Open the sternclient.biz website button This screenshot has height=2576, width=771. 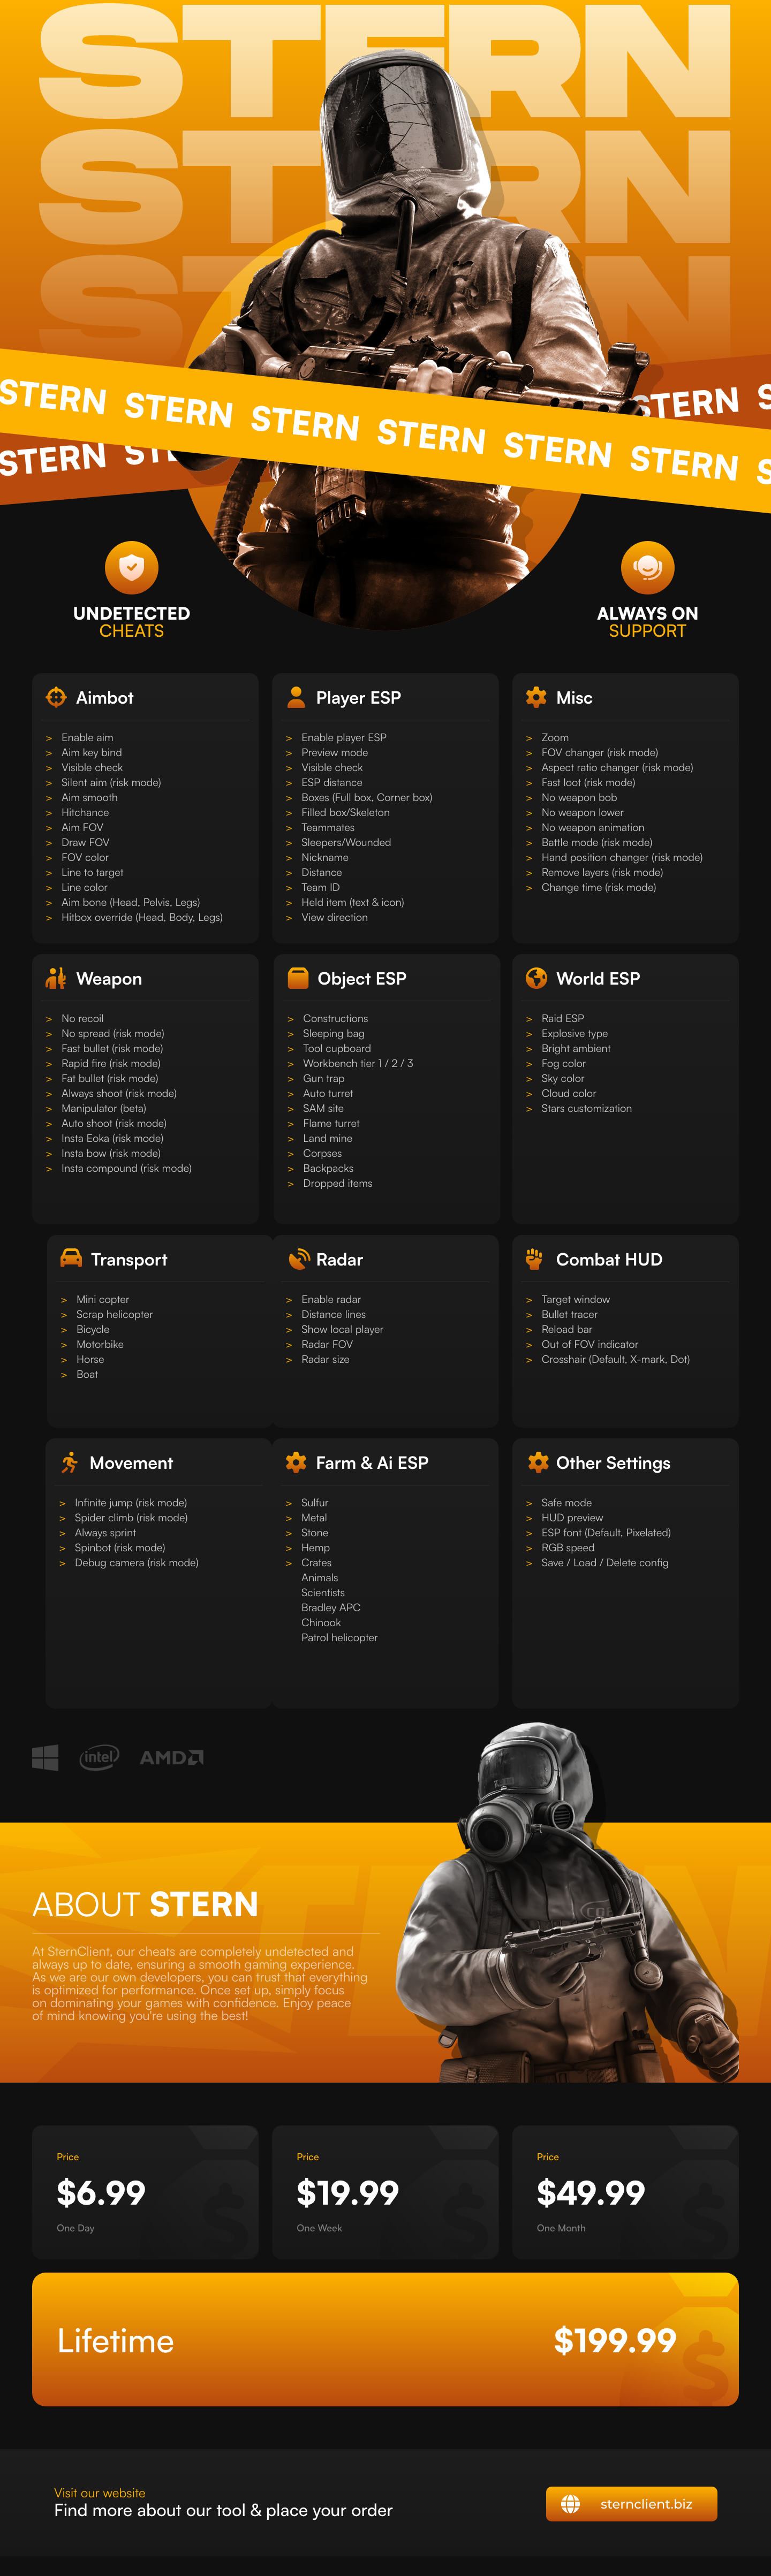(631, 2504)
